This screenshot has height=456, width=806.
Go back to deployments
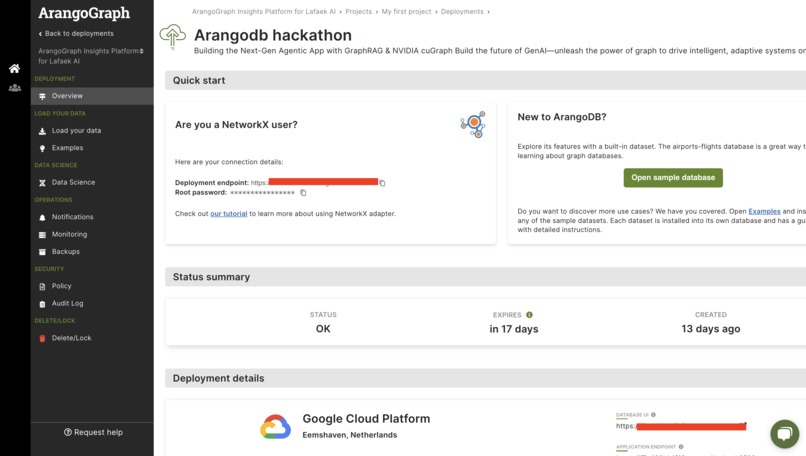tap(76, 34)
